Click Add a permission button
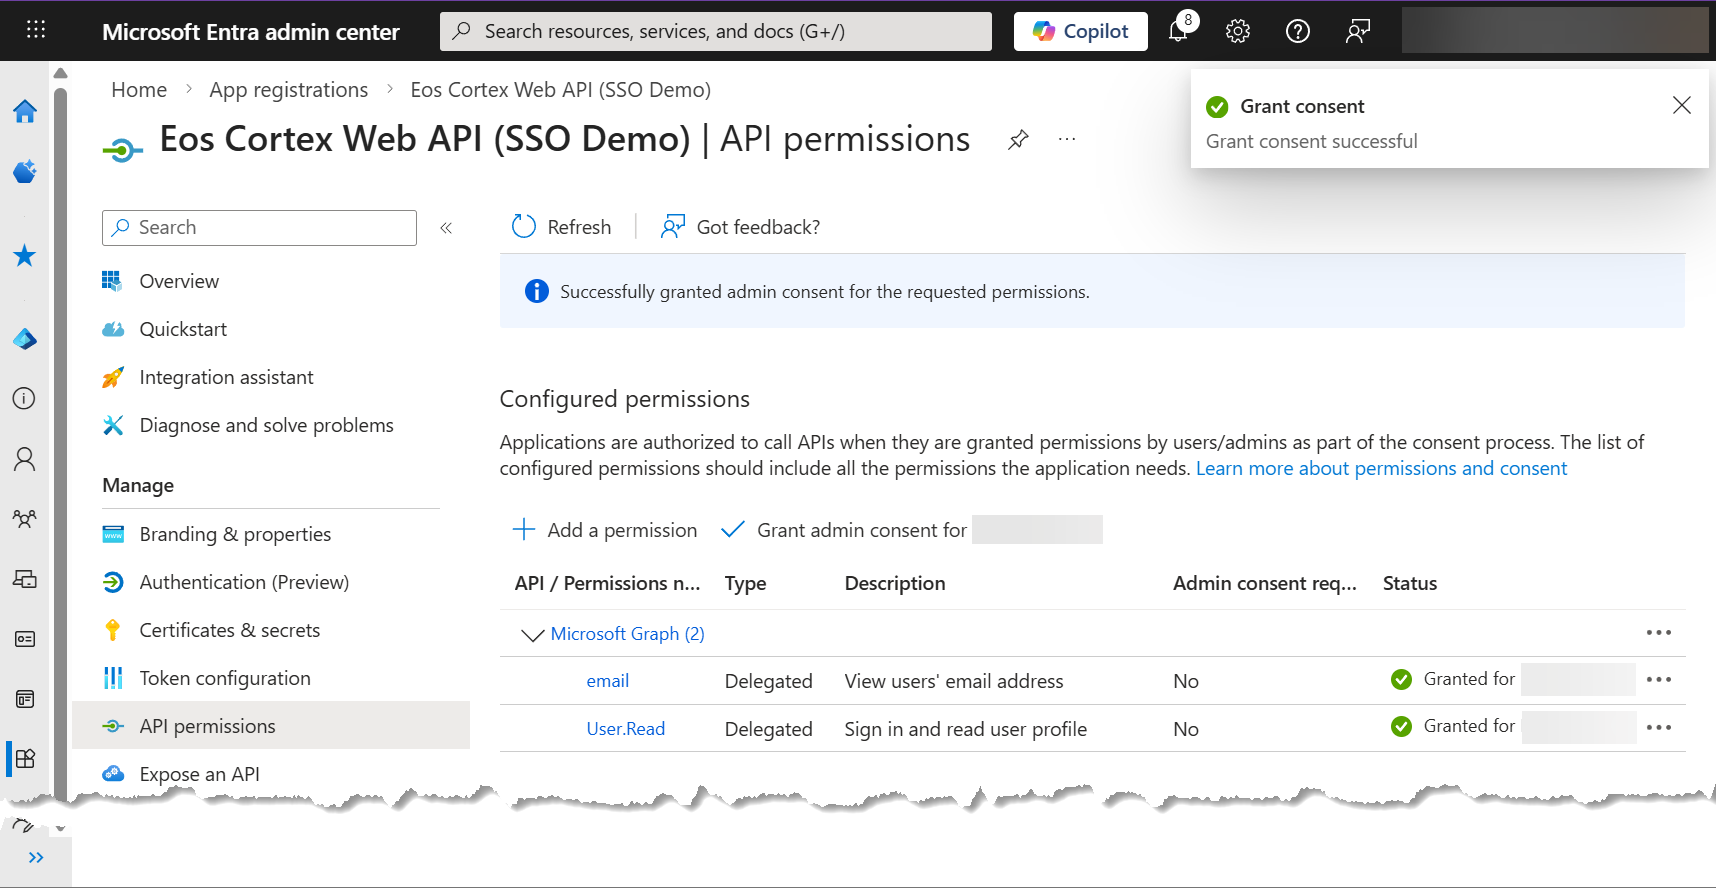Screen dimensions: 1716x888 click(605, 530)
